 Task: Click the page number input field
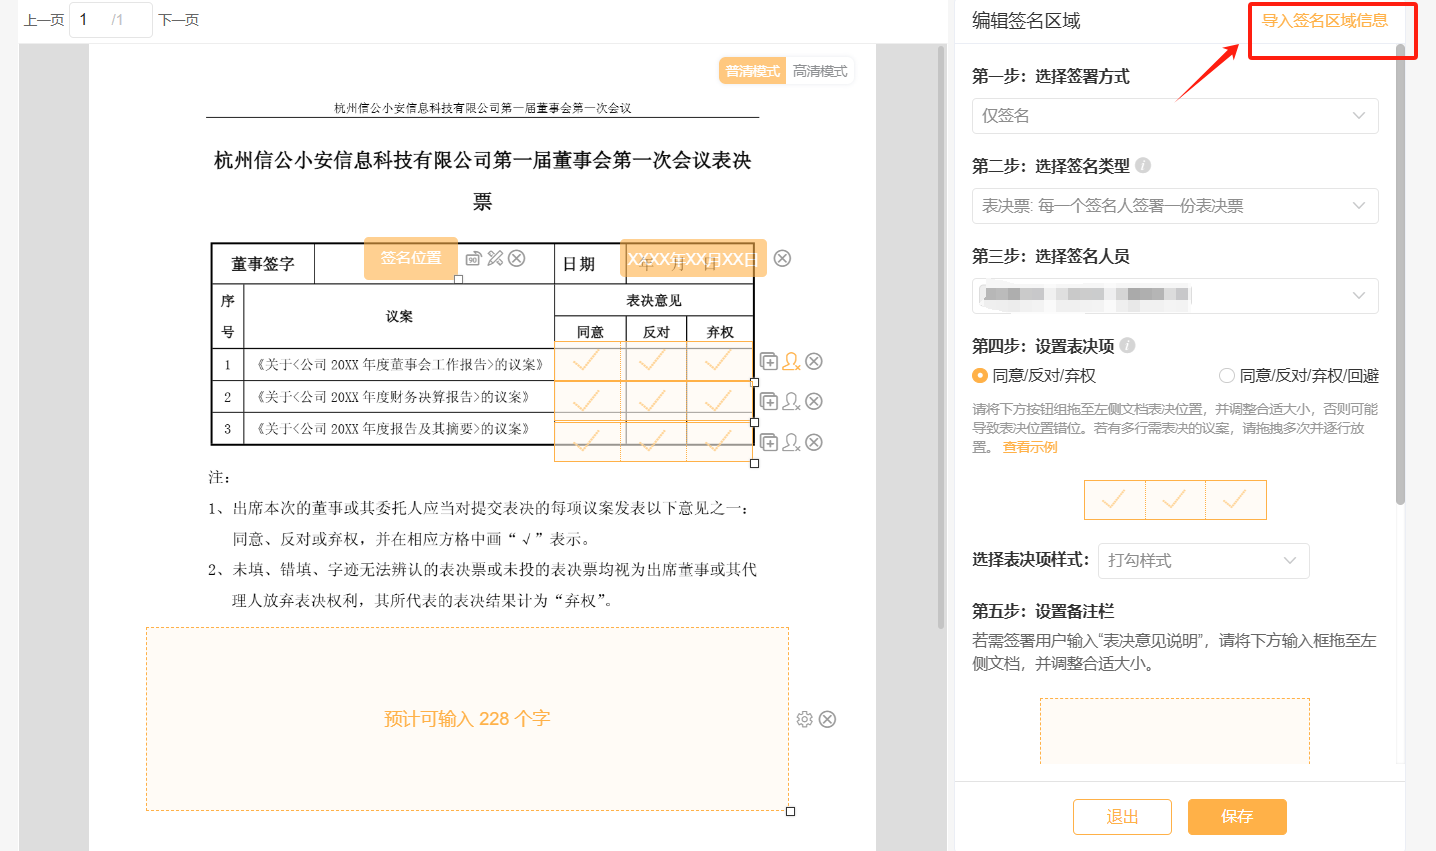click(x=110, y=20)
